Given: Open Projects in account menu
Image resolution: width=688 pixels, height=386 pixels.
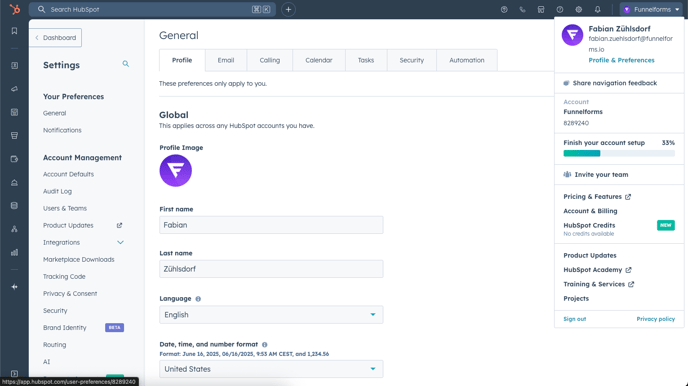Looking at the screenshot, I should click(x=576, y=299).
